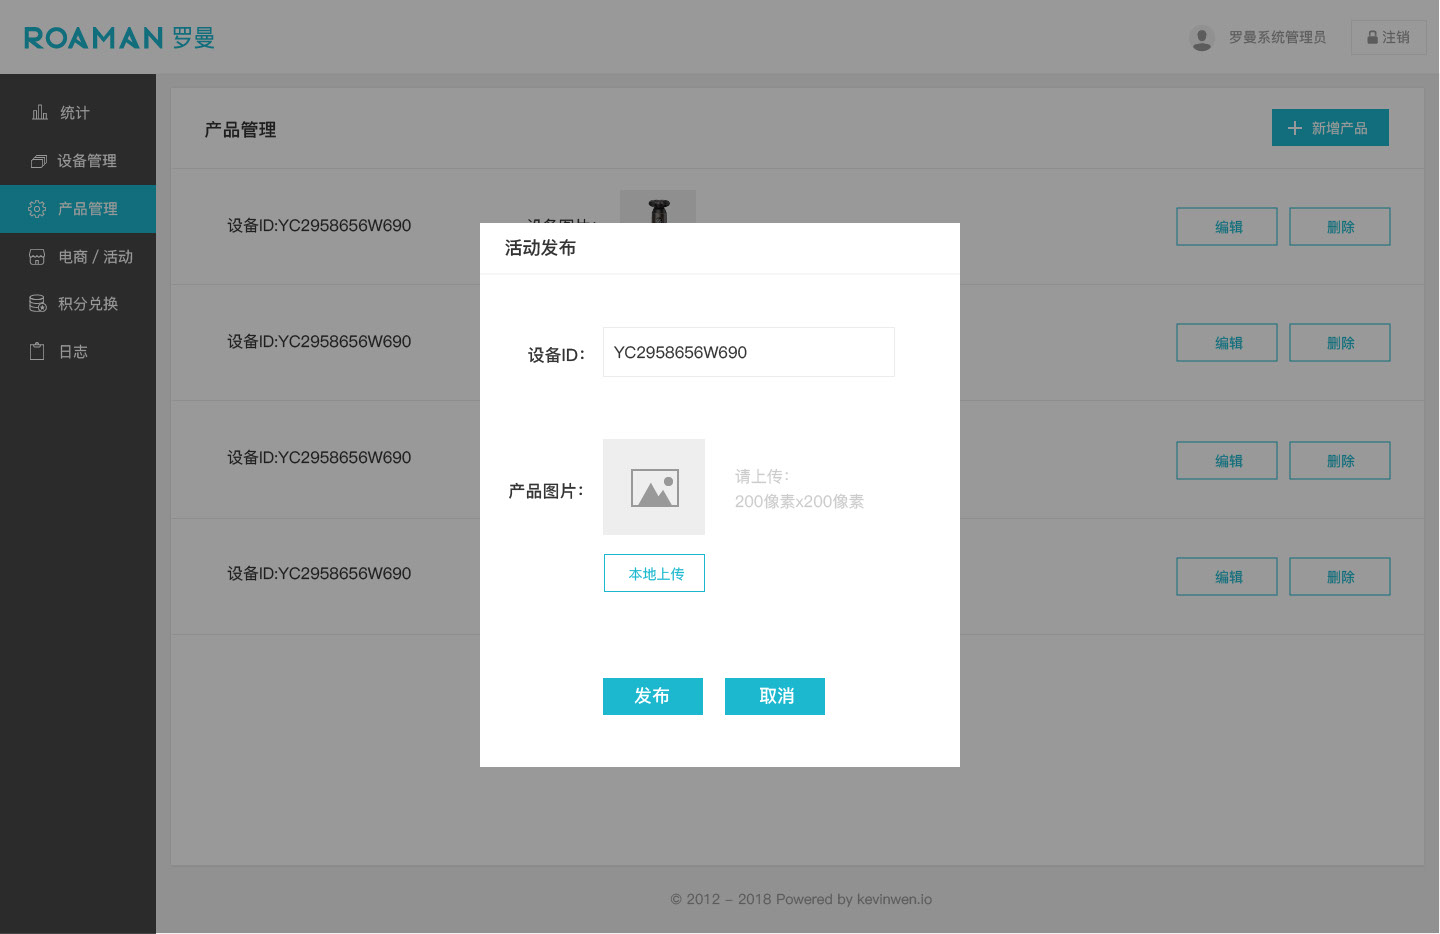Click the product management gear icon
1440x934 pixels.
click(x=37, y=209)
